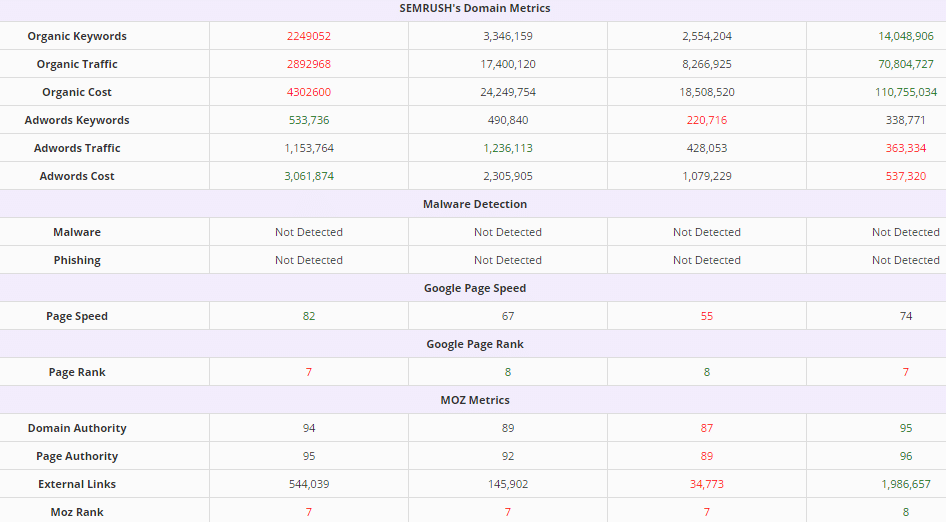
Task: Select the Adwords Keywords value 490,840
Action: click(x=508, y=120)
